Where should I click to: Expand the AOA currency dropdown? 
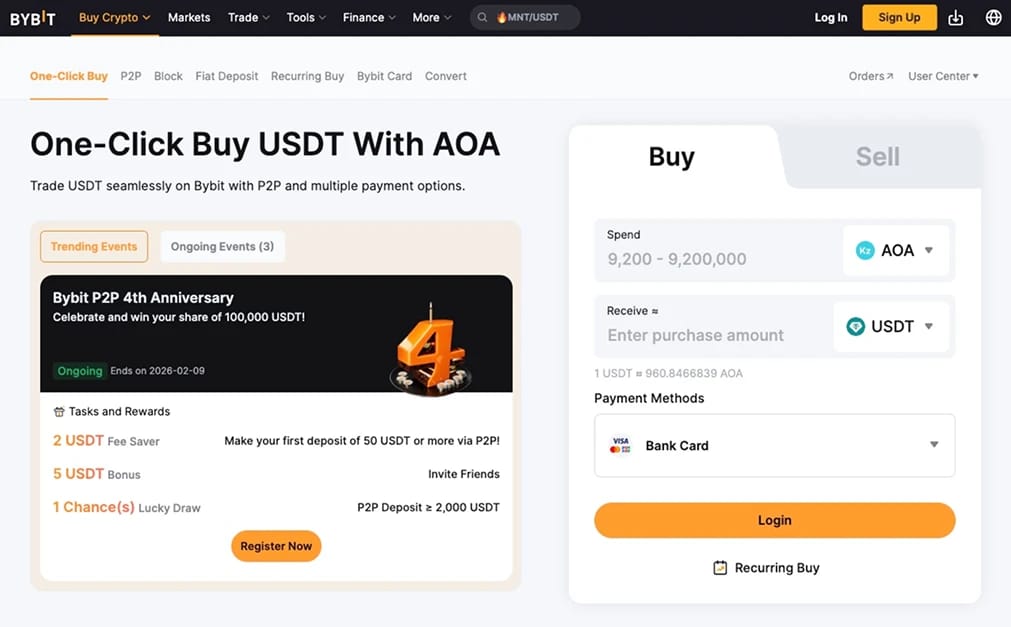[896, 250]
